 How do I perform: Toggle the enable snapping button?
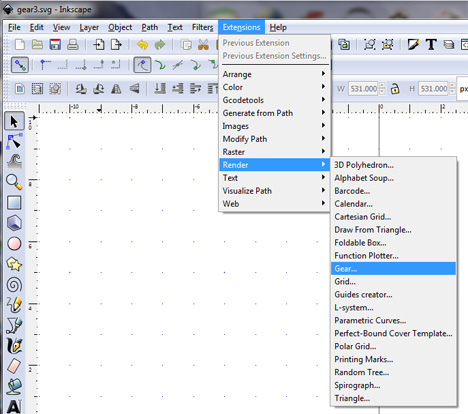point(20,65)
